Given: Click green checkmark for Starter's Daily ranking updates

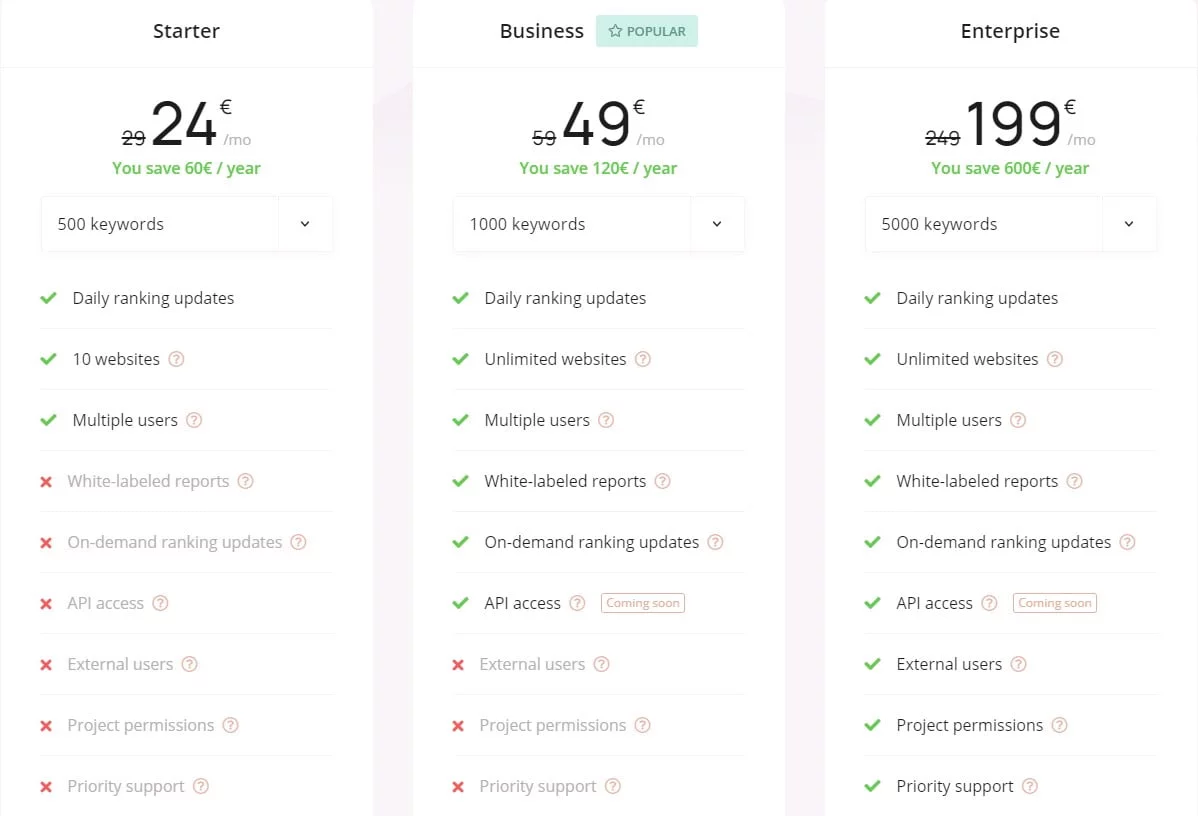Looking at the screenshot, I should (48, 298).
